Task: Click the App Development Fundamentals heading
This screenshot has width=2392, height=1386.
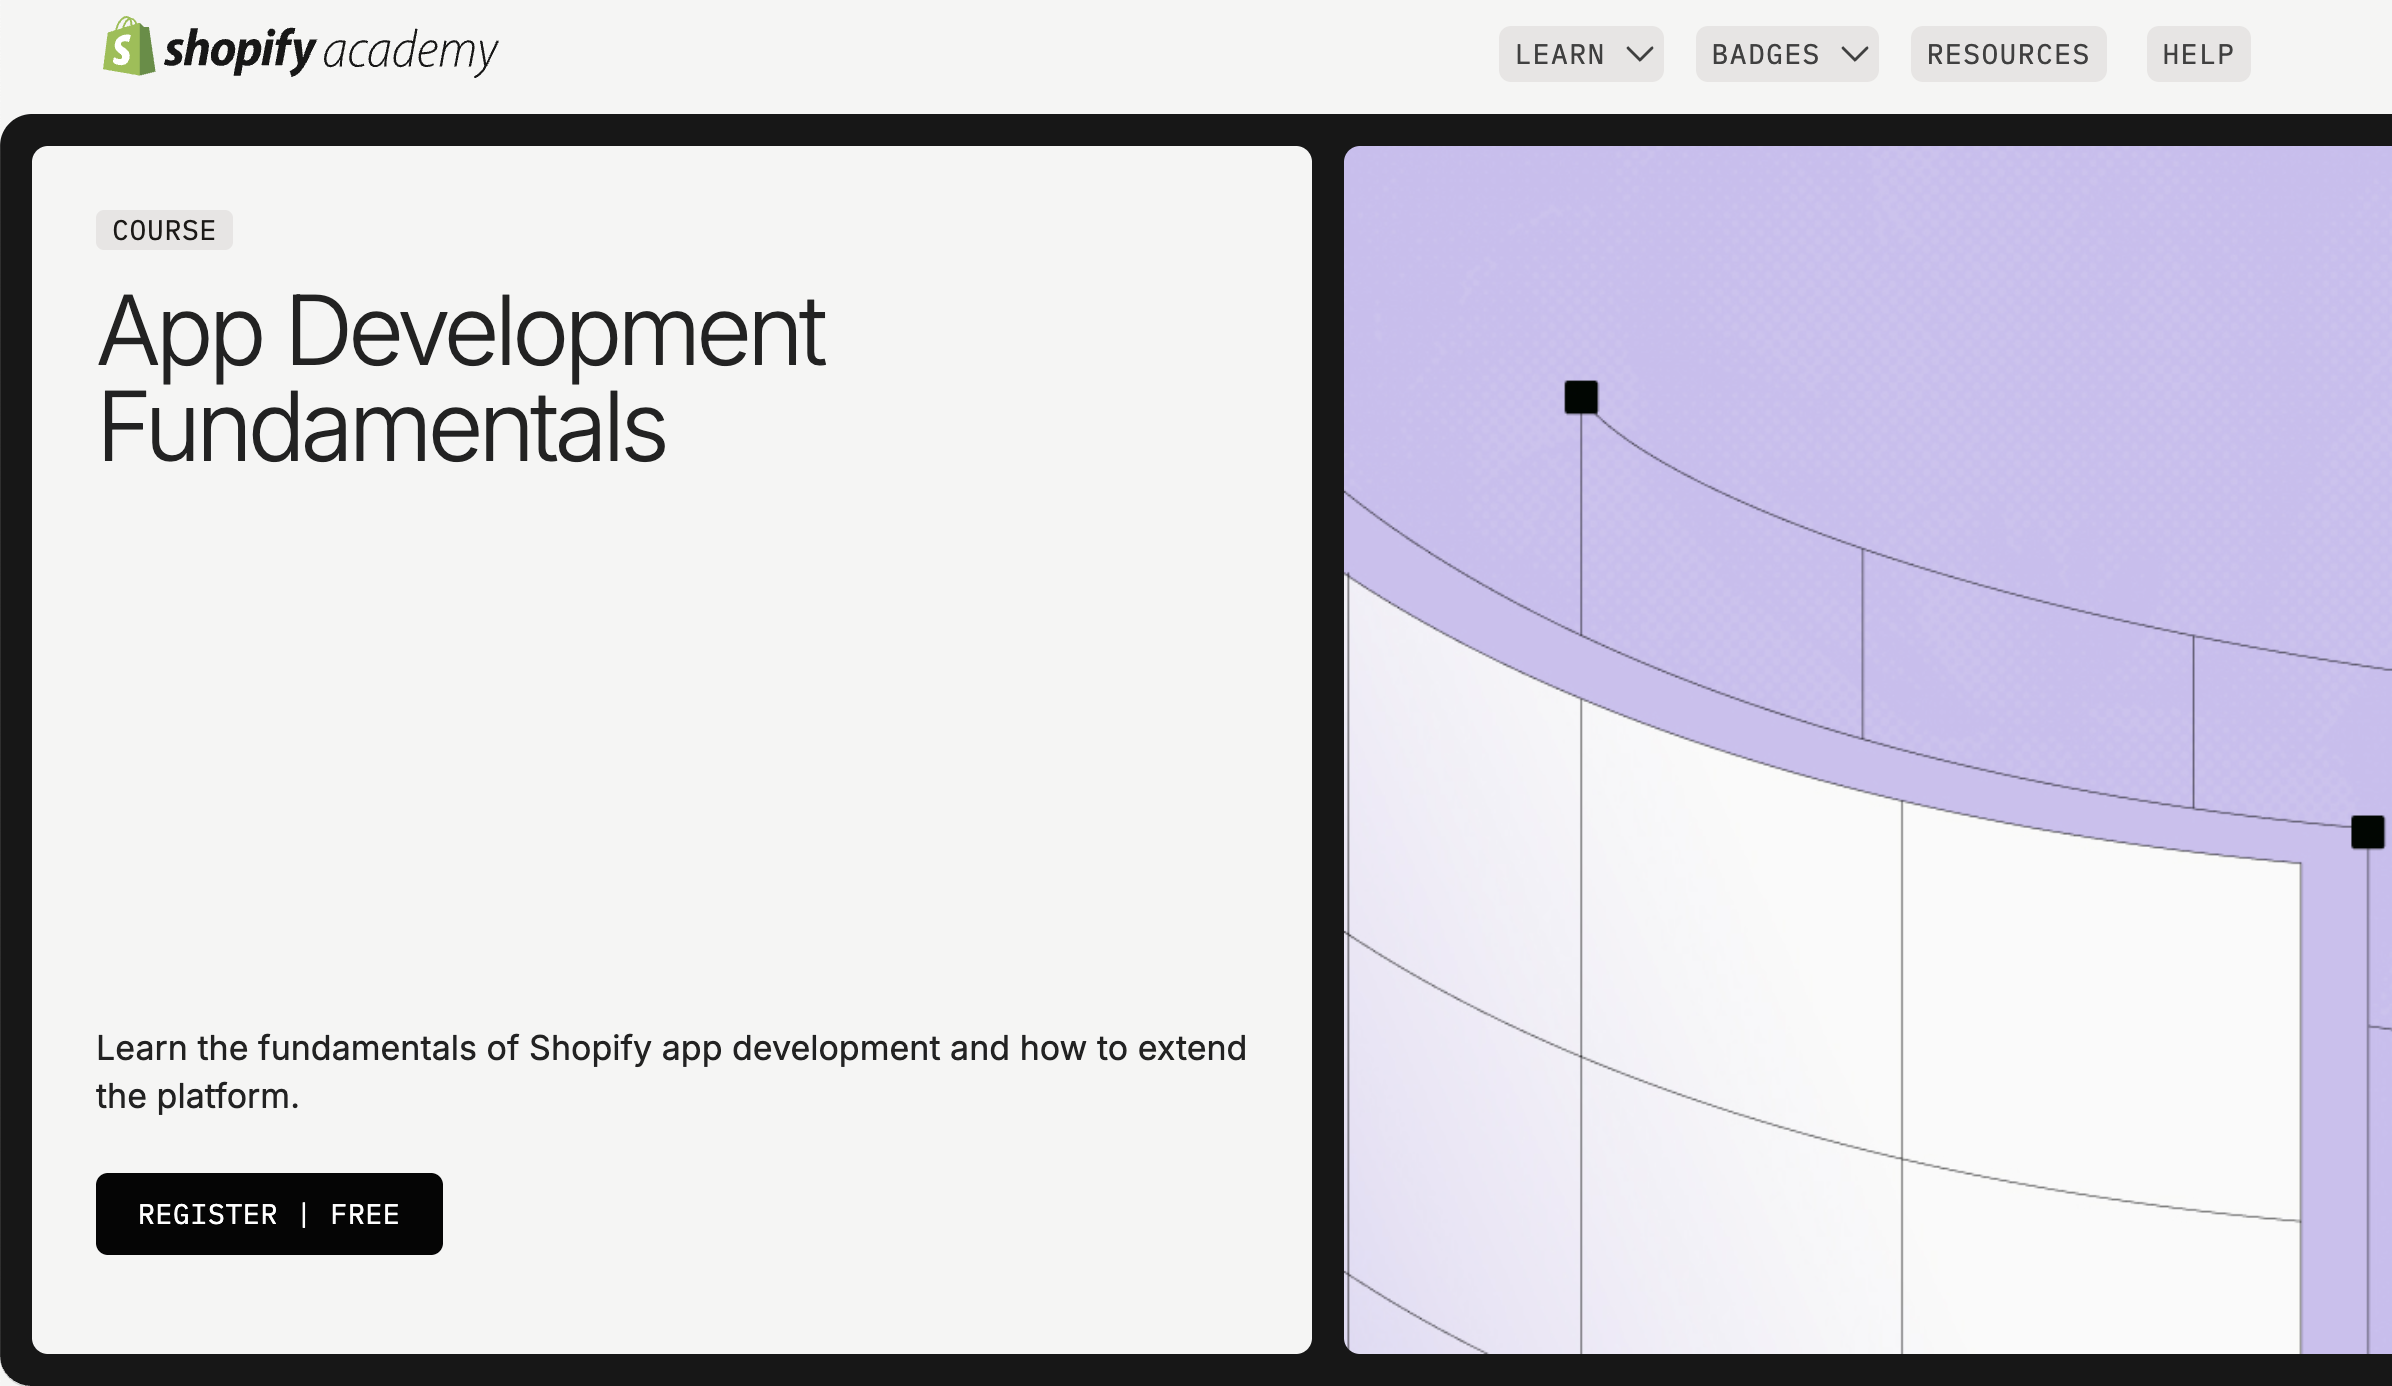Action: click(x=461, y=379)
